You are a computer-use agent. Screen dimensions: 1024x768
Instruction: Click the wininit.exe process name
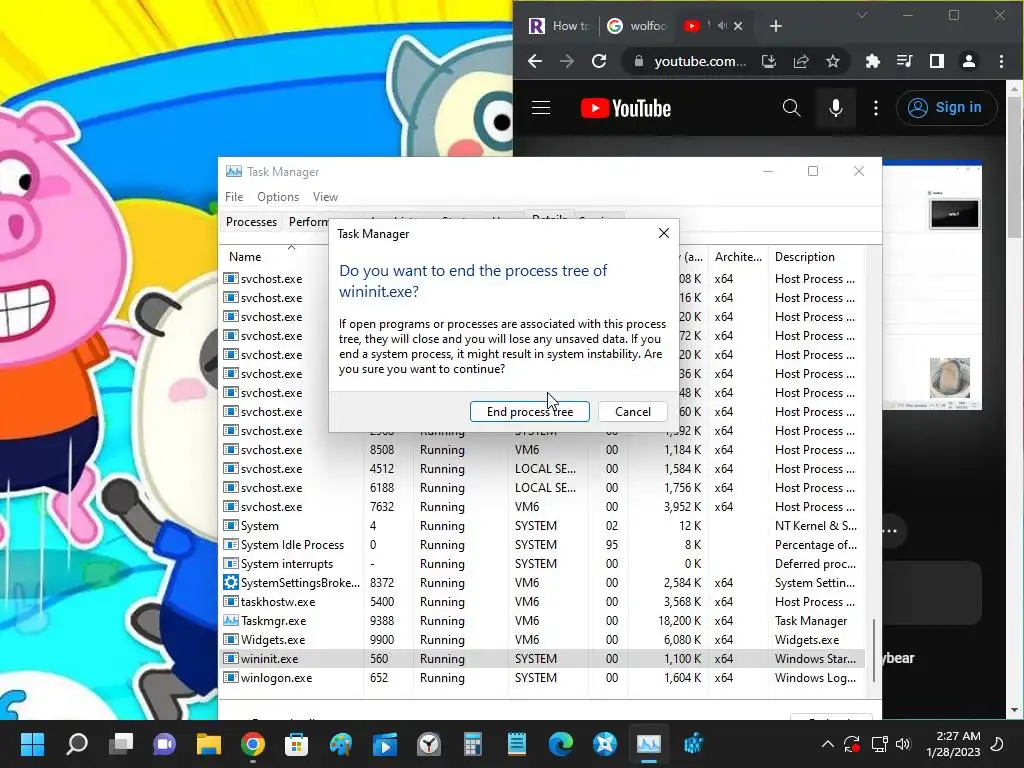pyautogui.click(x=269, y=659)
